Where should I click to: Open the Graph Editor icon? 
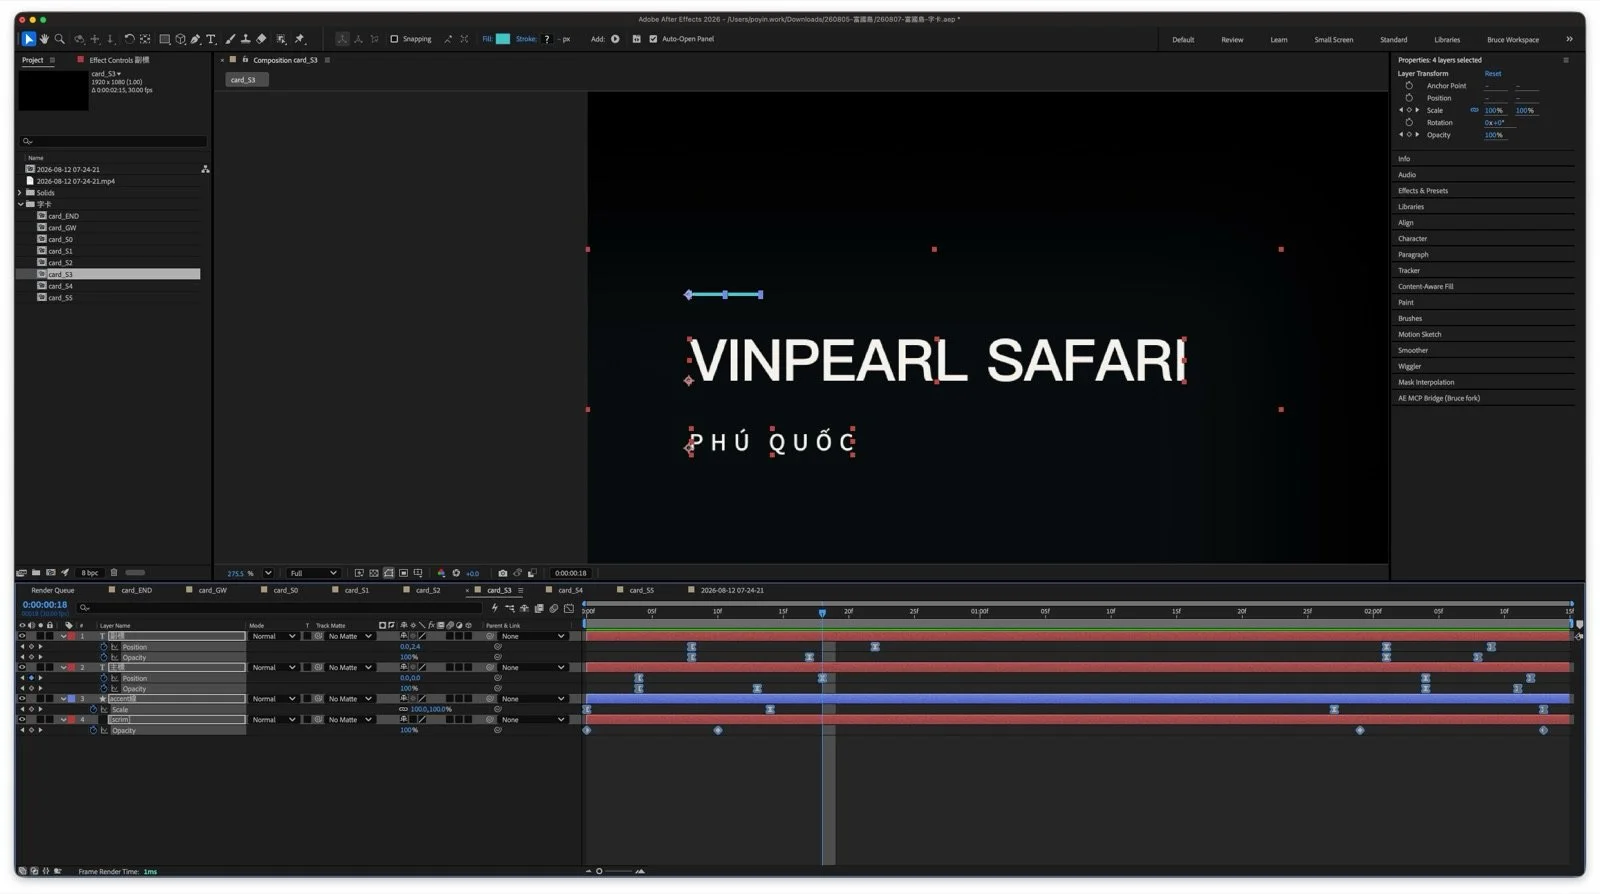569,608
